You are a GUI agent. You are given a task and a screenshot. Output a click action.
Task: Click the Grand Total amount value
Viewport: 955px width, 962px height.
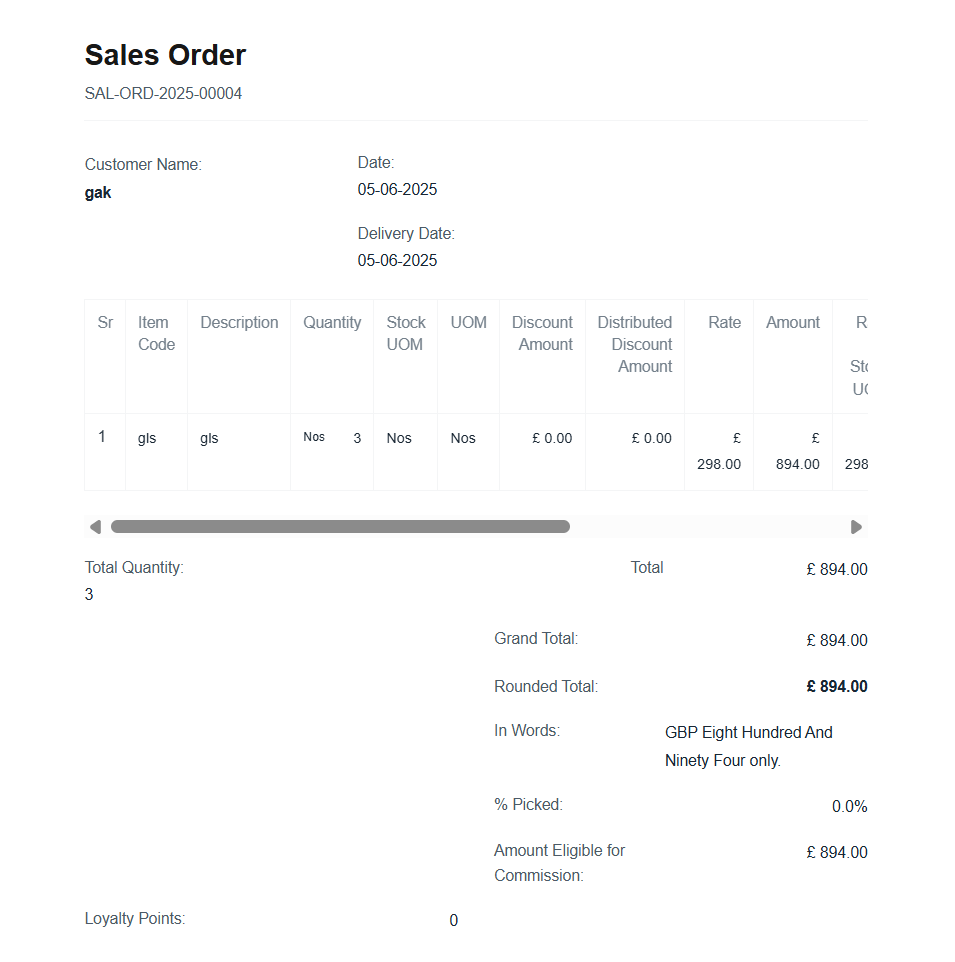tap(836, 641)
